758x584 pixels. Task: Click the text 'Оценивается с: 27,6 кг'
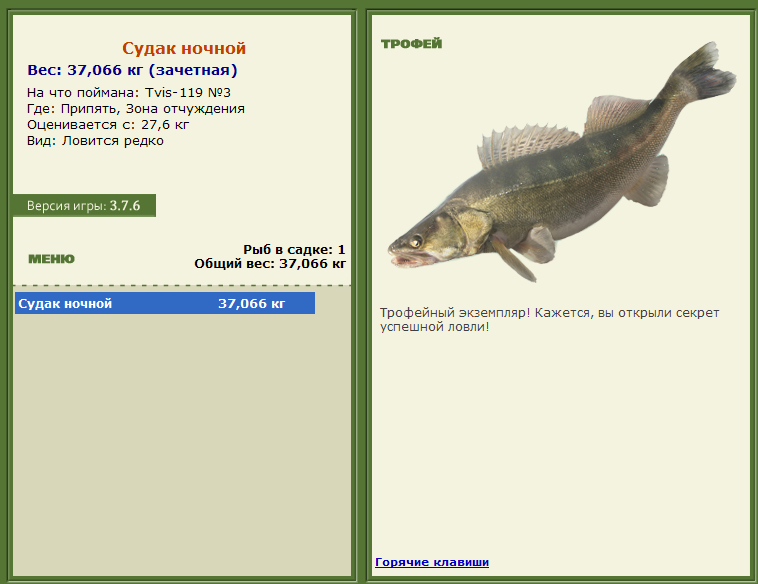pyautogui.click(x=108, y=125)
